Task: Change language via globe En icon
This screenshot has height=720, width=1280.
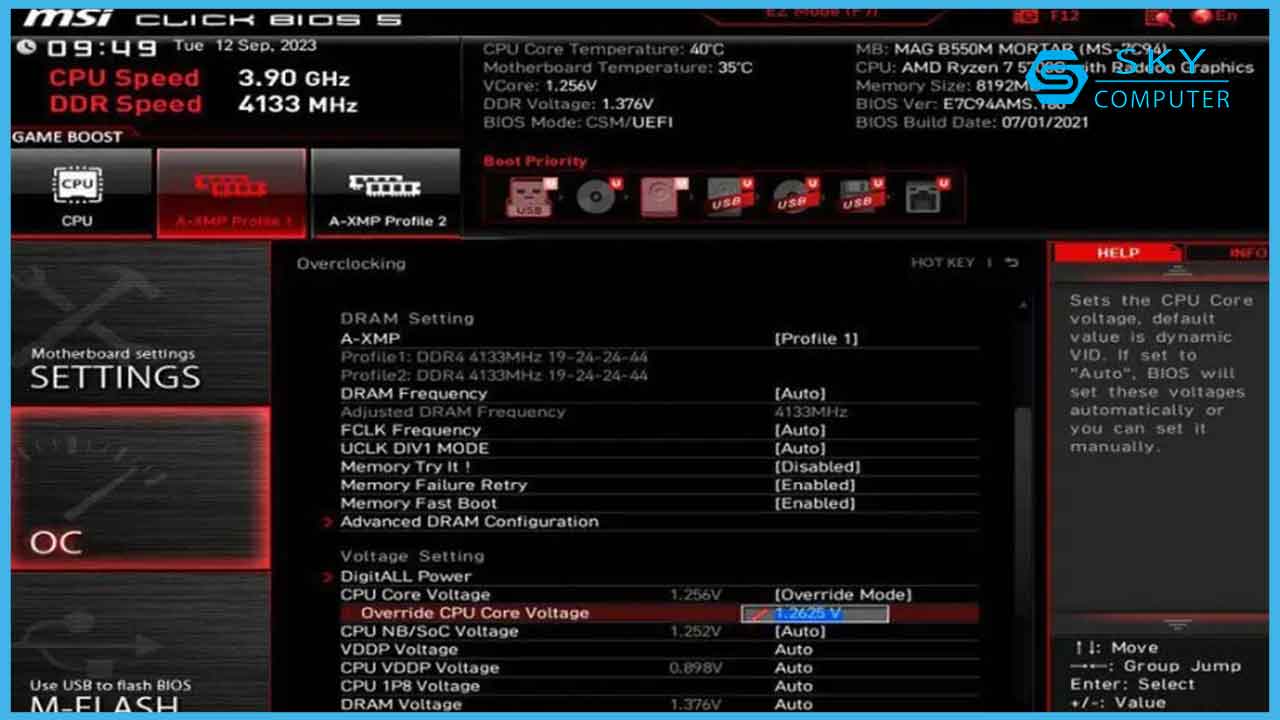Action: (1214, 16)
